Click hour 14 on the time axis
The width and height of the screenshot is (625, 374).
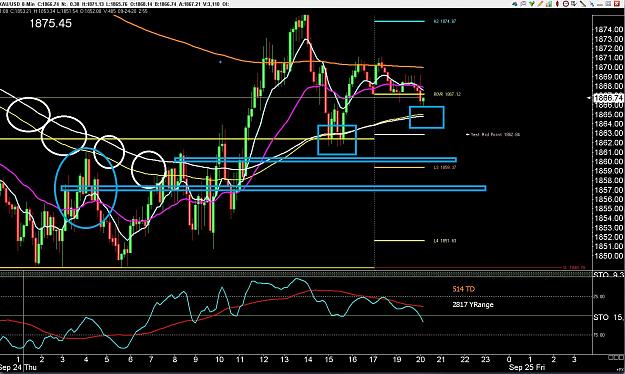(x=308, y=359)
